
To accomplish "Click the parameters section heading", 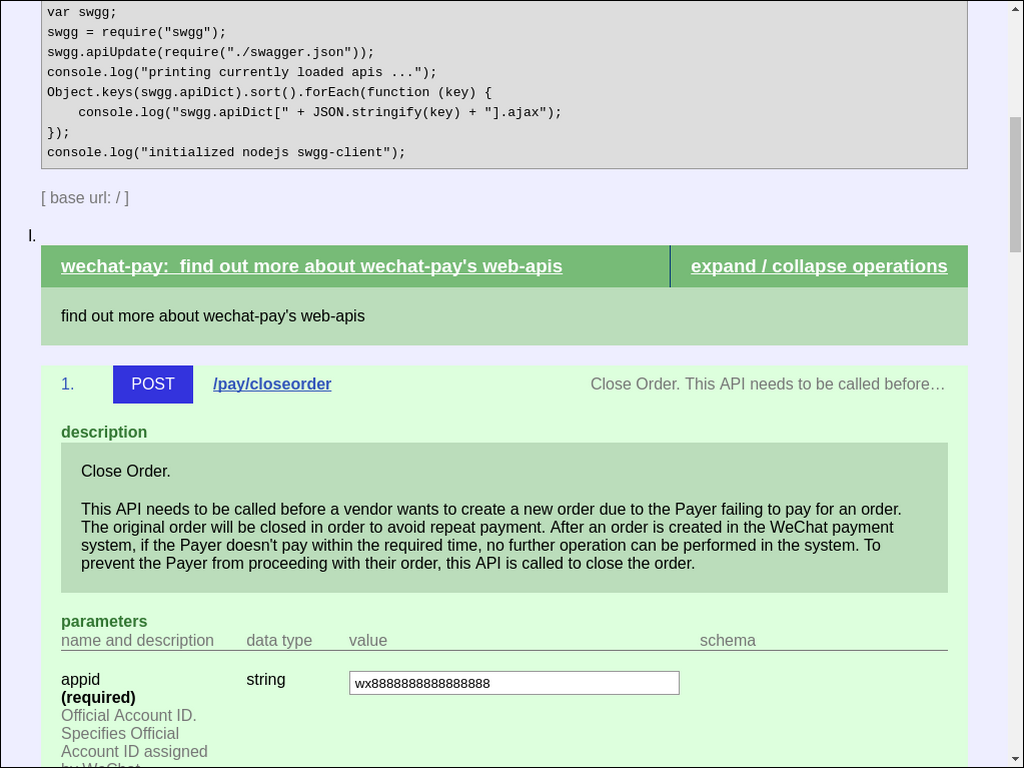I will point(104,621).
